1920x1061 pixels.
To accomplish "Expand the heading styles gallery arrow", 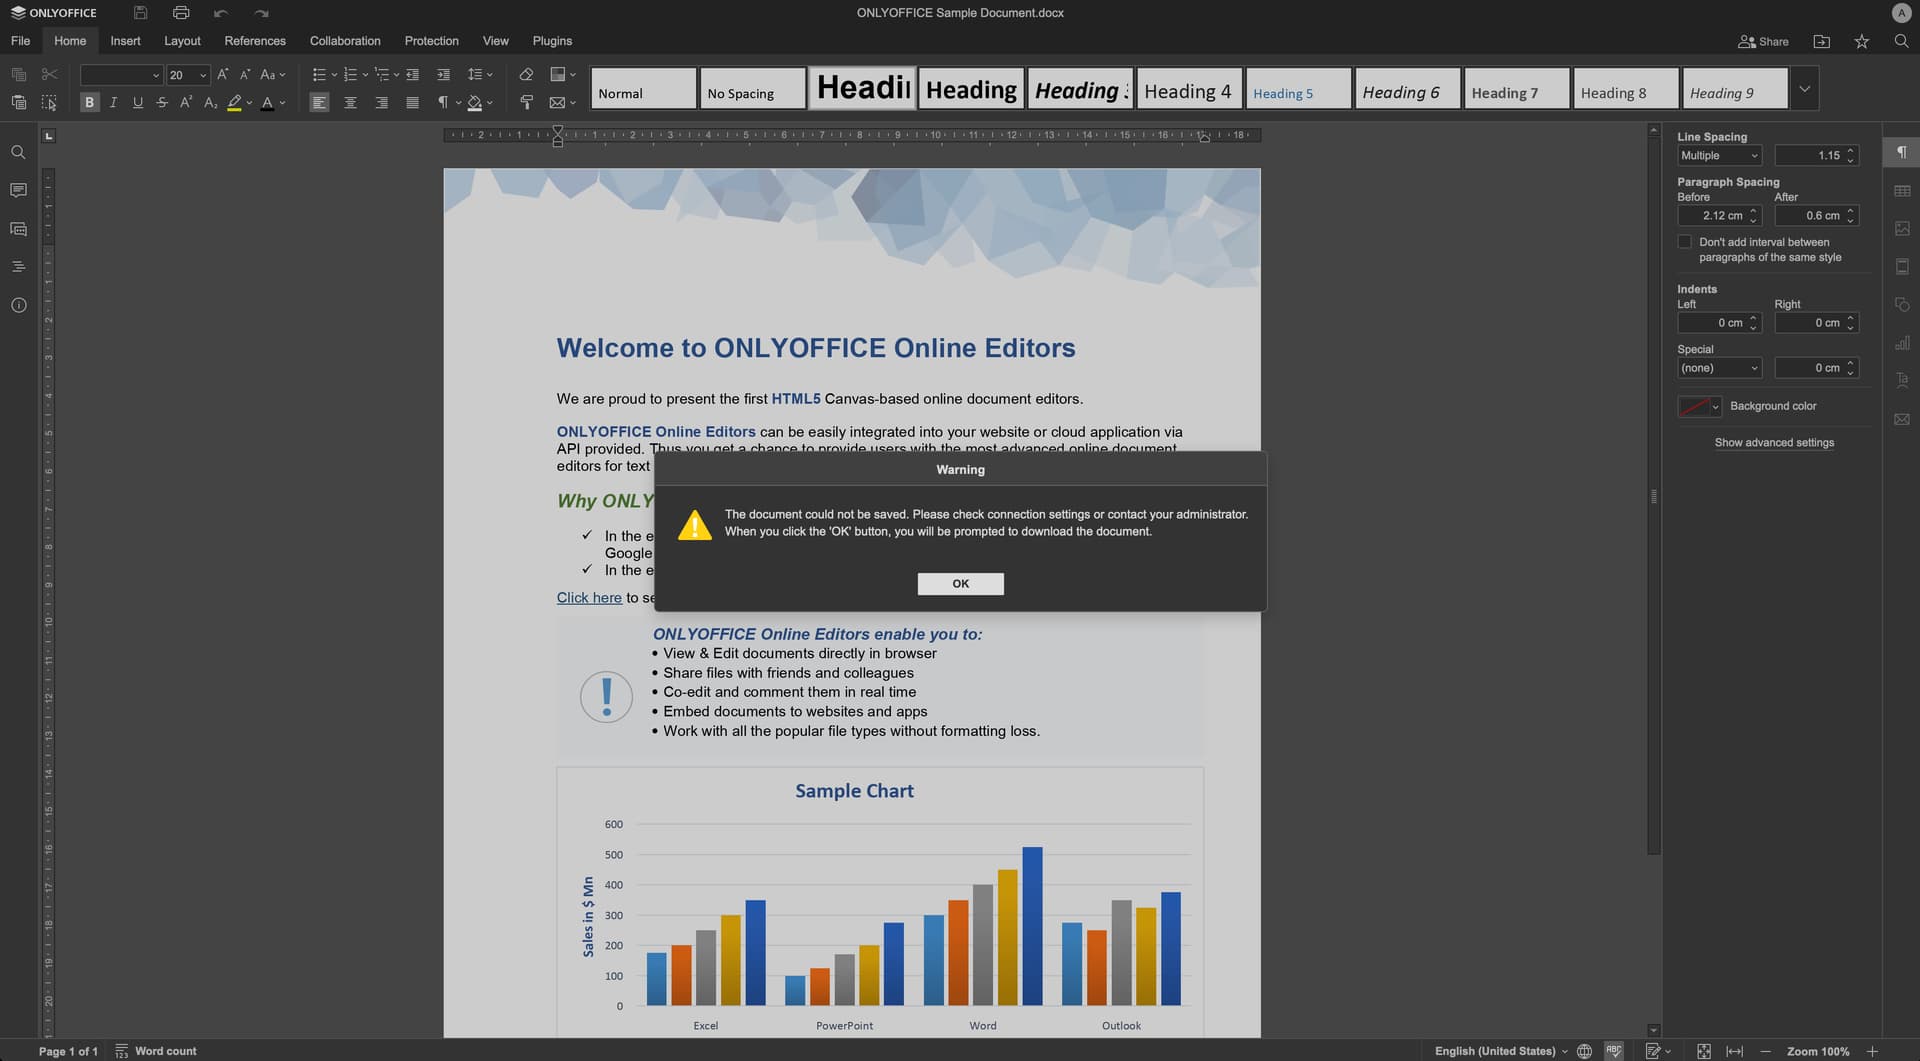I will 1804,88.
